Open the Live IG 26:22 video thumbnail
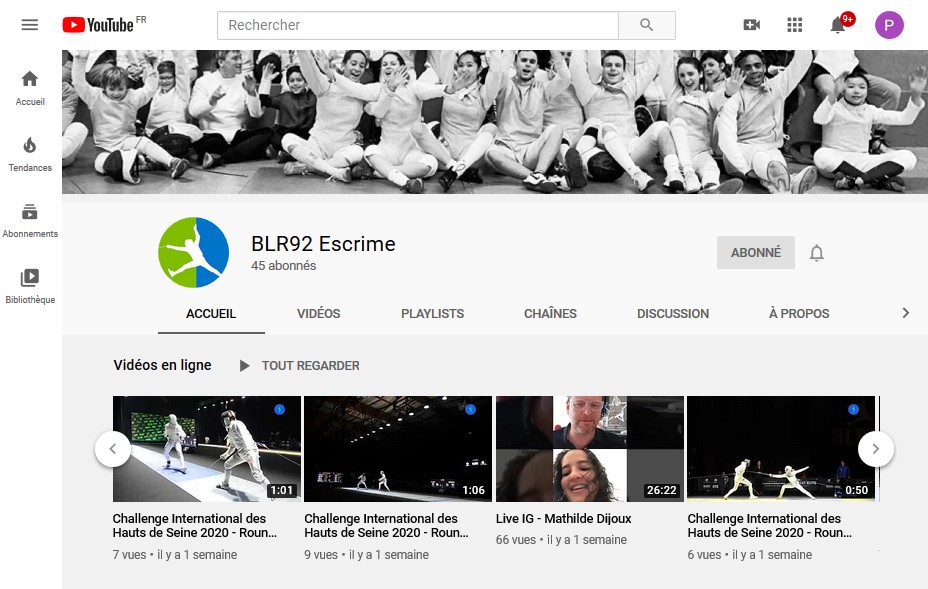This screenshot has width=928, height=589. (589, 449)
